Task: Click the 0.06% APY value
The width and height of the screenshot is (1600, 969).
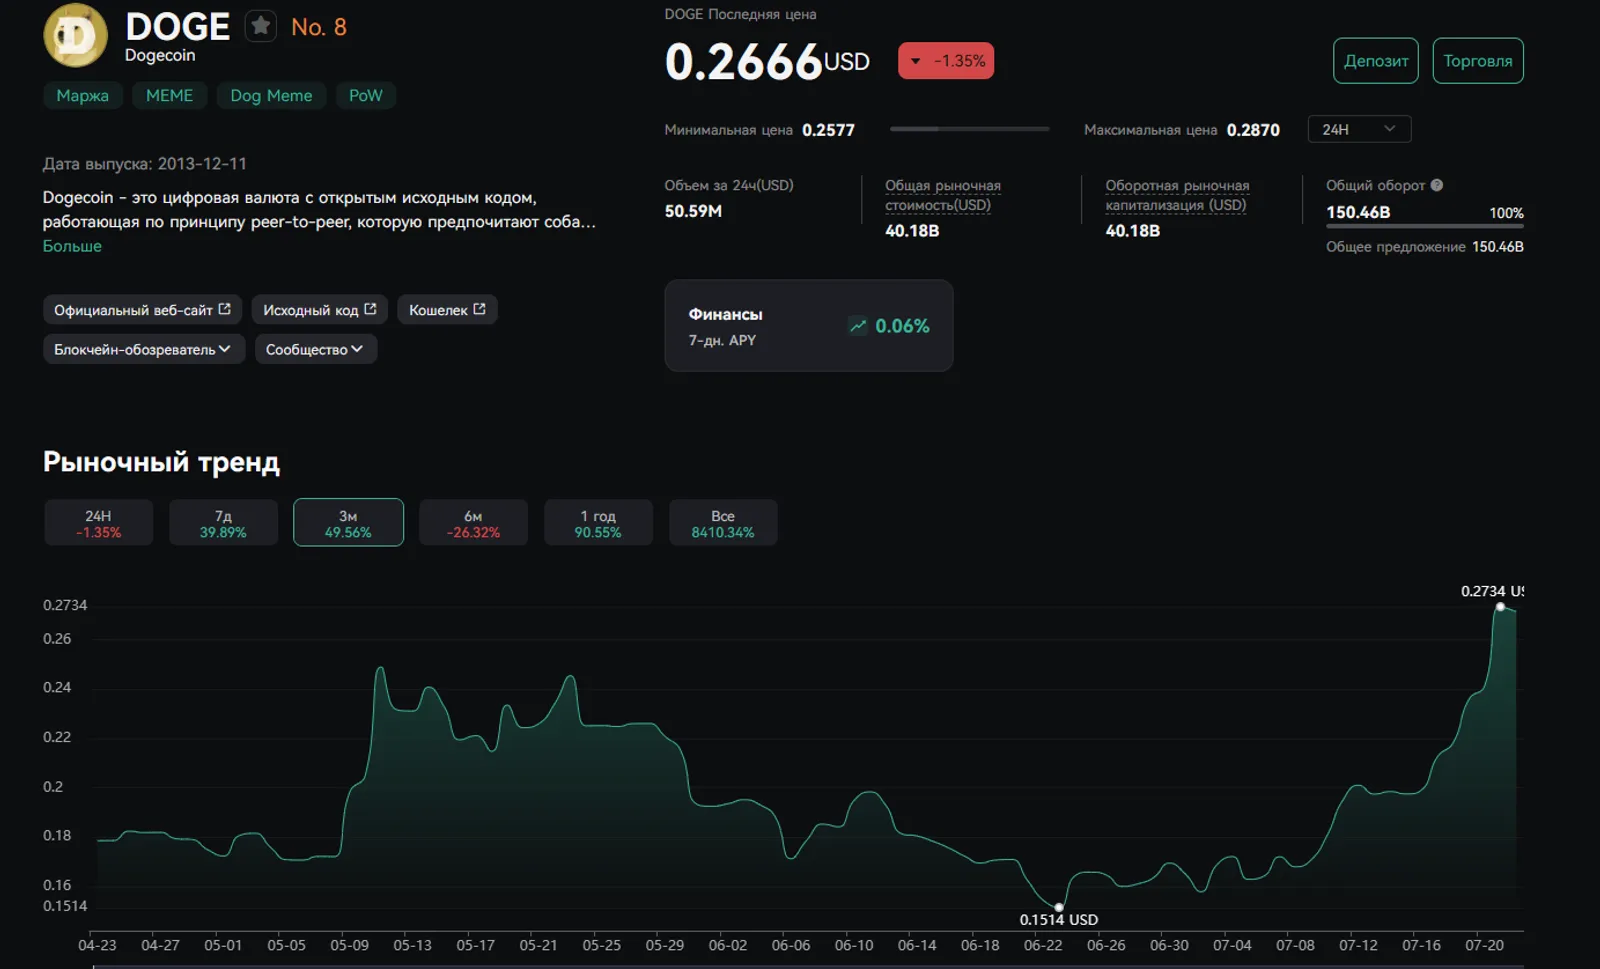Action: point(902,326)
